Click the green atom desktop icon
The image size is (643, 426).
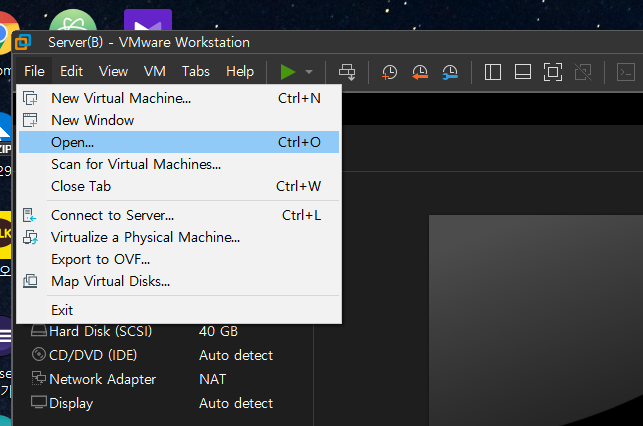coord(73,20)
